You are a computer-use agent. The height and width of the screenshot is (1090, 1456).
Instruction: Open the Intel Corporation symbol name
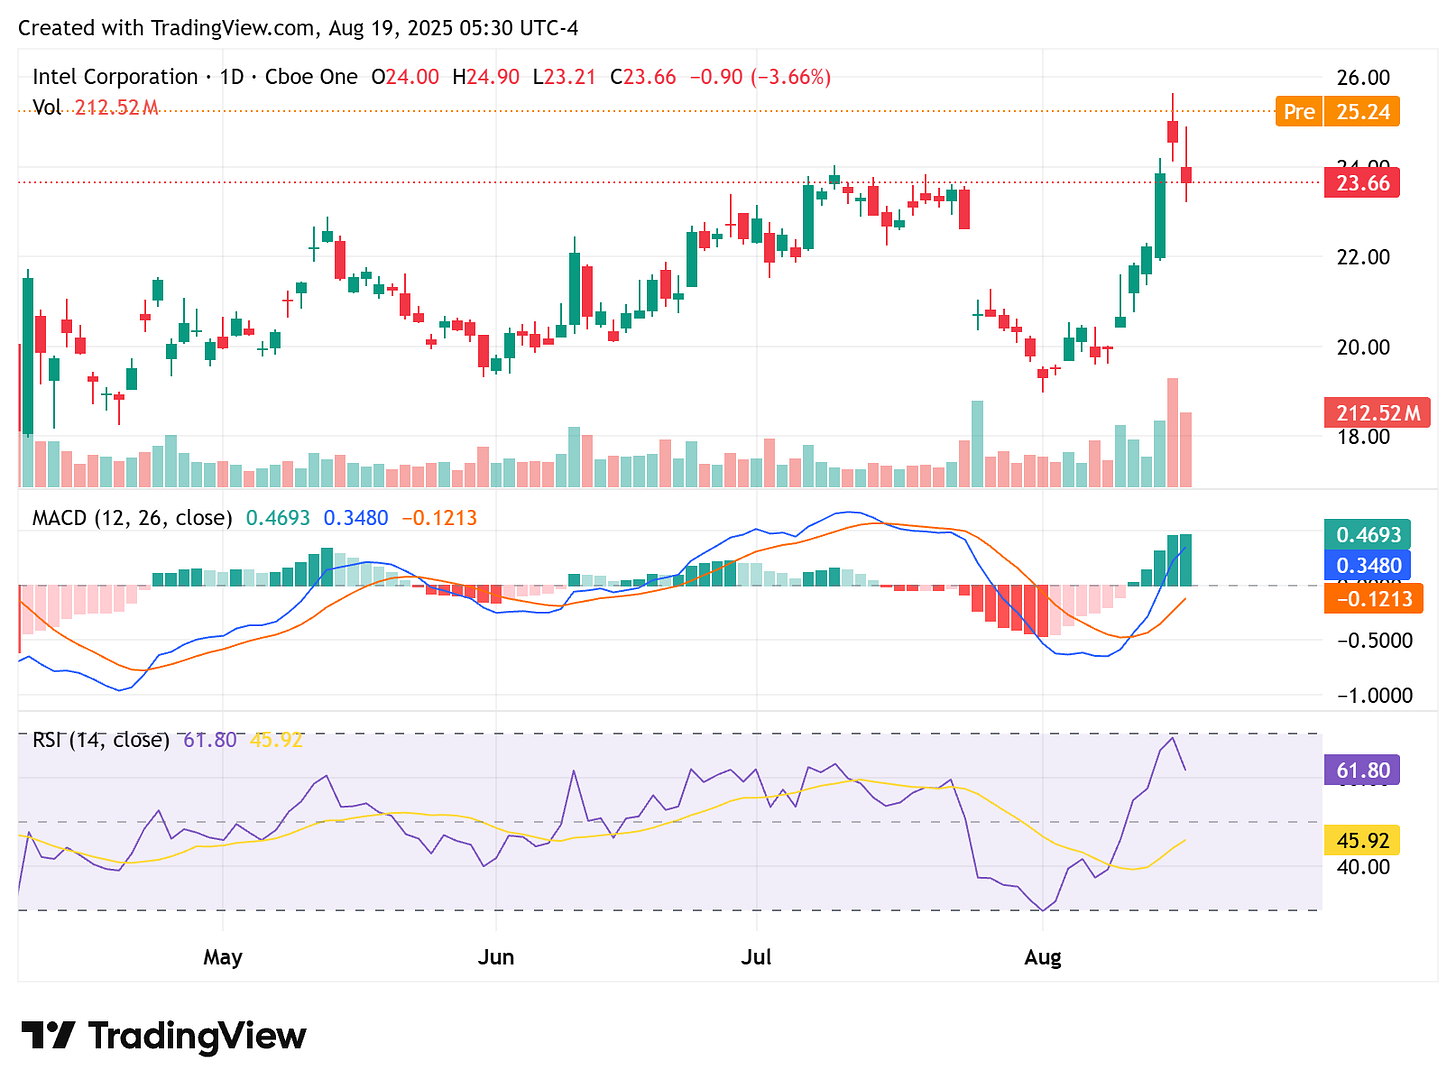pyautogui.click(x=116, y=76)
